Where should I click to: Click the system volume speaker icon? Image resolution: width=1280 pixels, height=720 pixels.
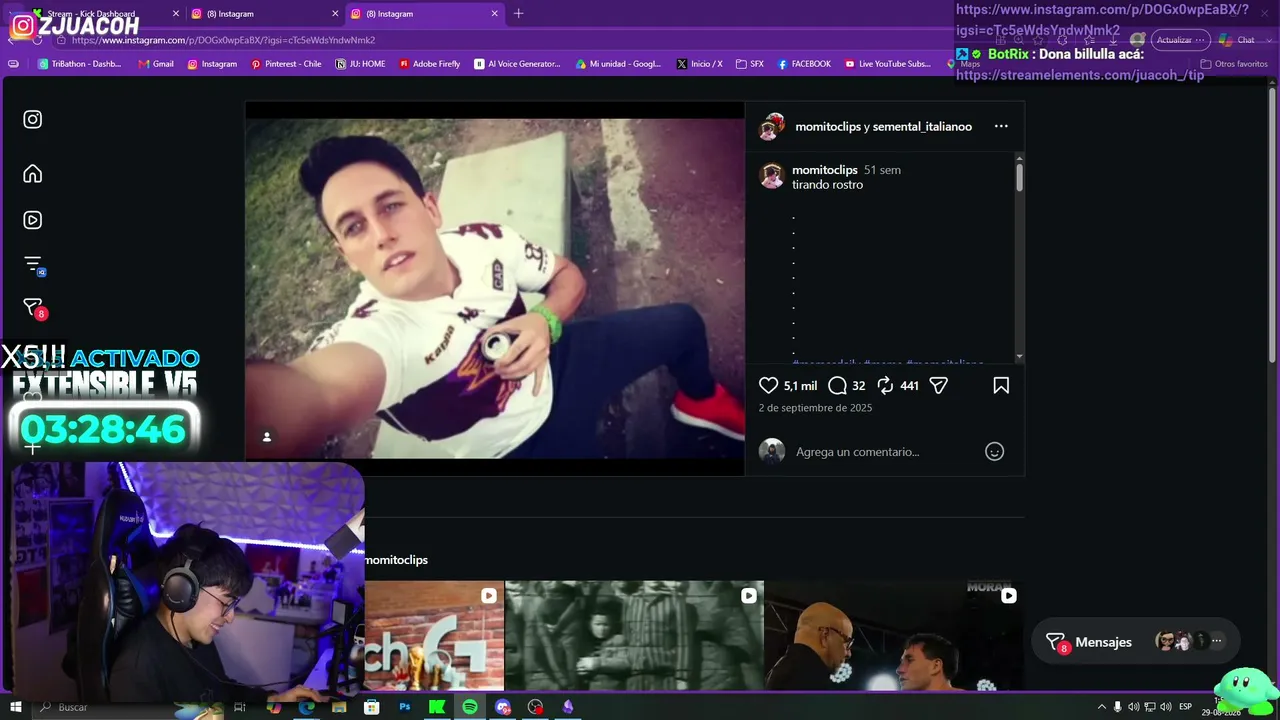point(1166,707)
